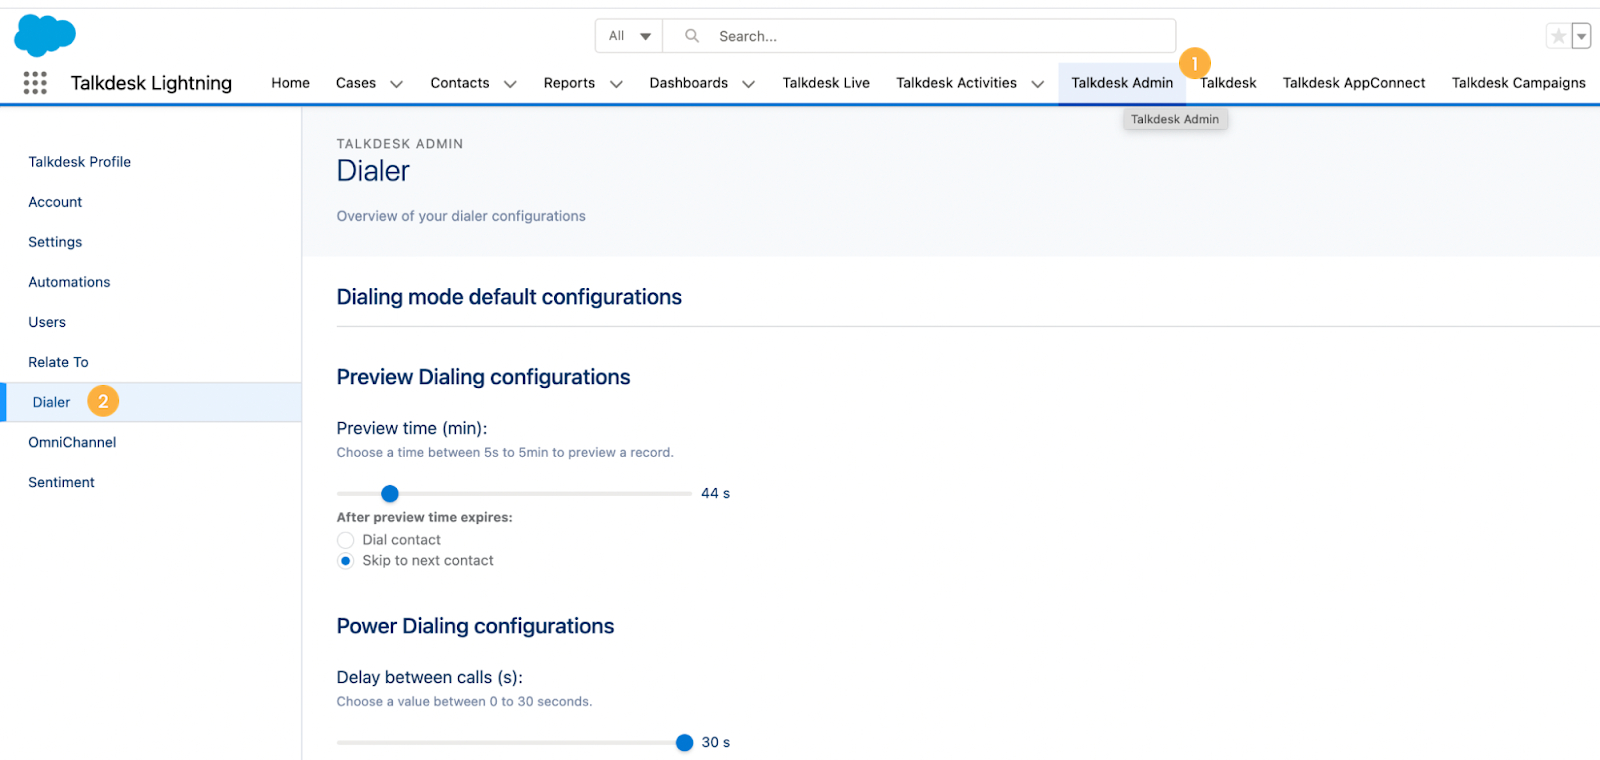Click the search magnifier icon

pyautogui.click(x=691, y=36)
